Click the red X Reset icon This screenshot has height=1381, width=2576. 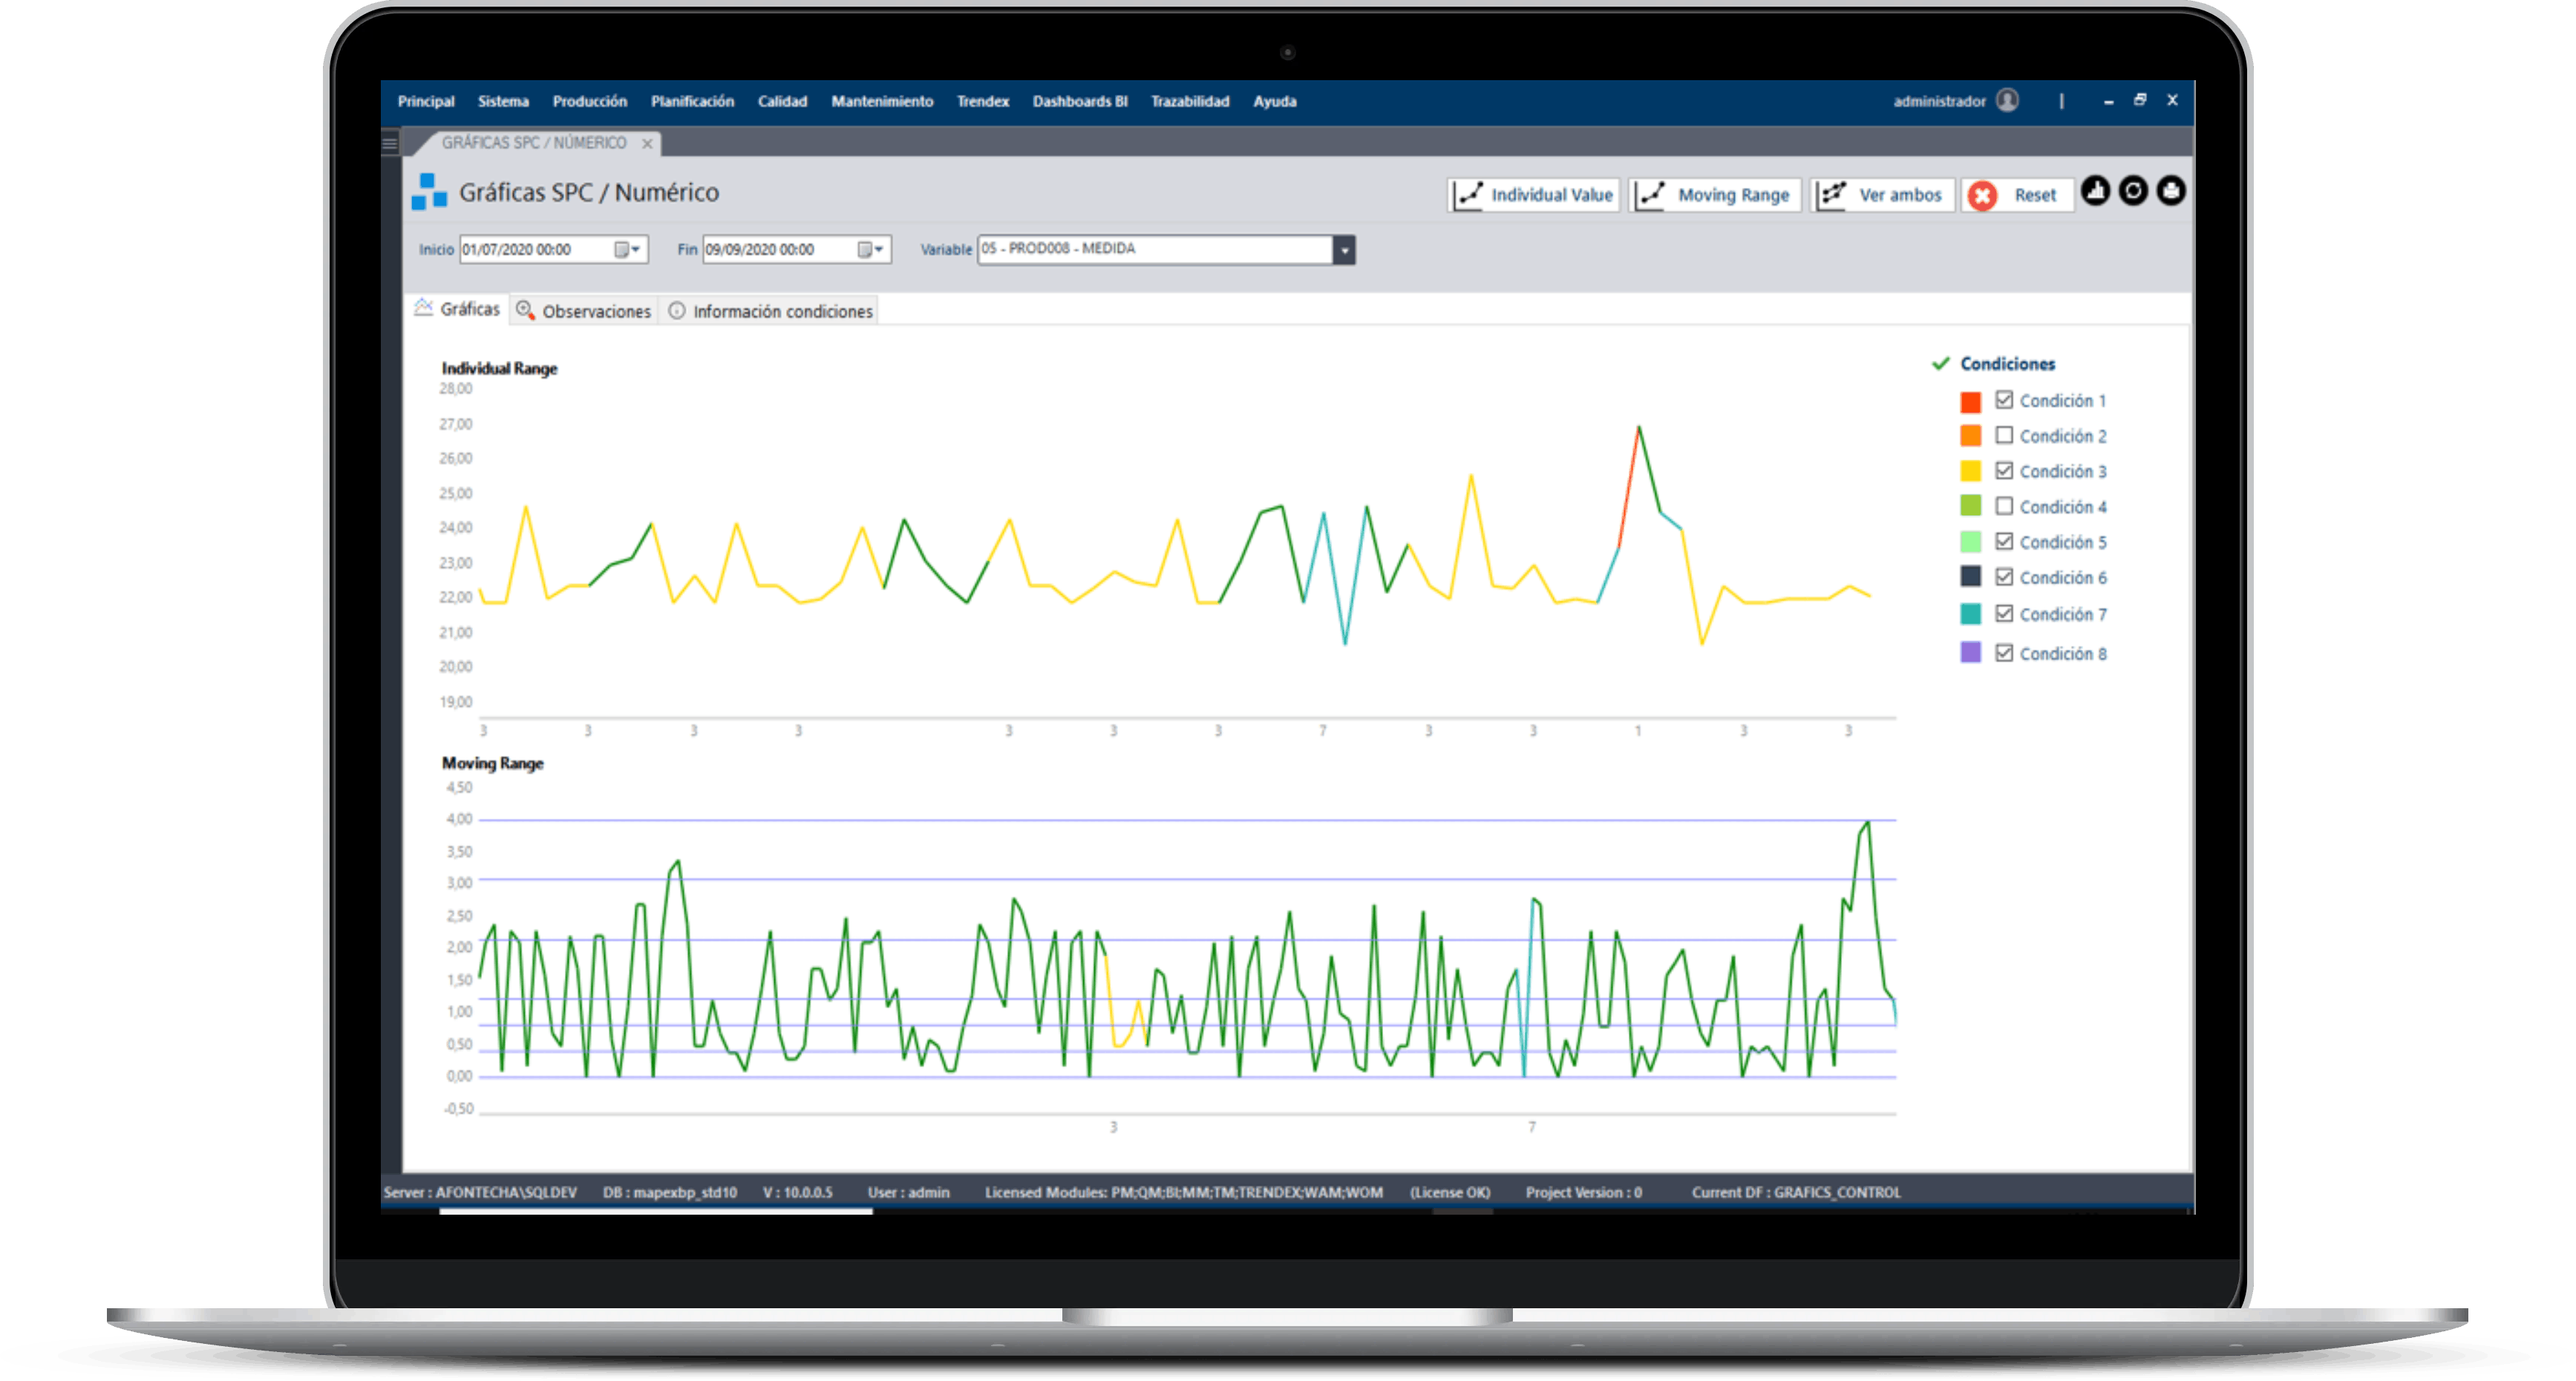[1982, 195]
